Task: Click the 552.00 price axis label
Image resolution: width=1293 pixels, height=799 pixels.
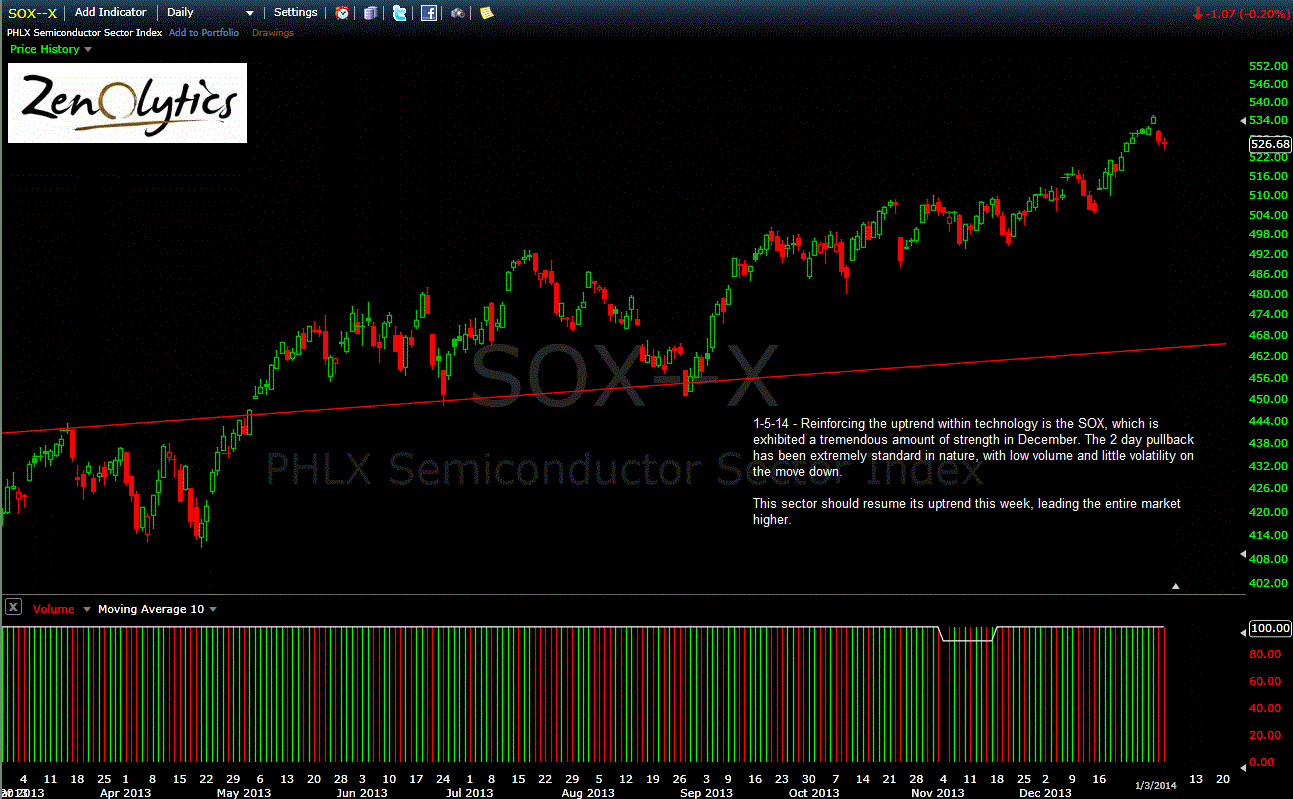Action: [1267, 66]
